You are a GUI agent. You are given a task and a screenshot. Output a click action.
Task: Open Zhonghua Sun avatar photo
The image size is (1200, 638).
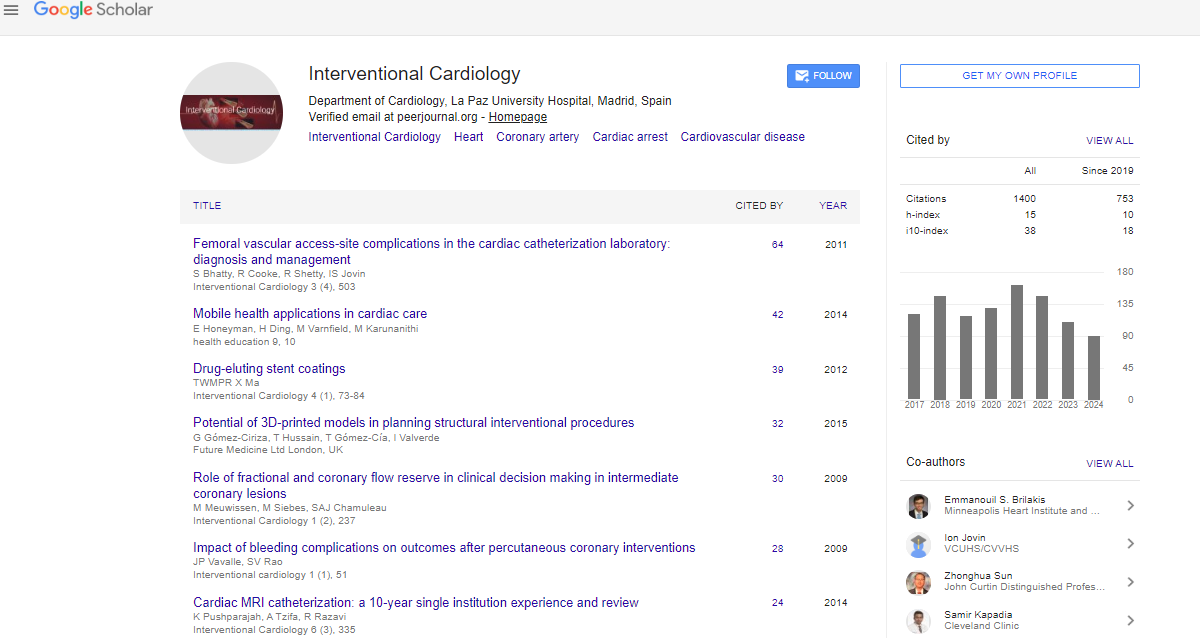[x=918, y=583]
